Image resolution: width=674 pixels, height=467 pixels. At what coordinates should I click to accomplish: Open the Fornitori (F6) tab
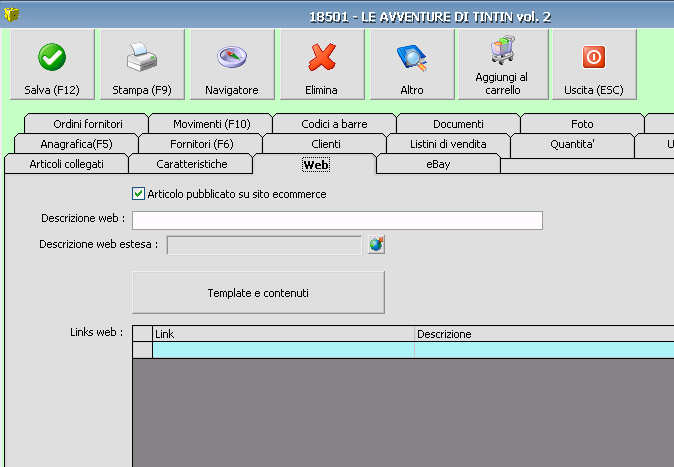(x=202, y=144)
